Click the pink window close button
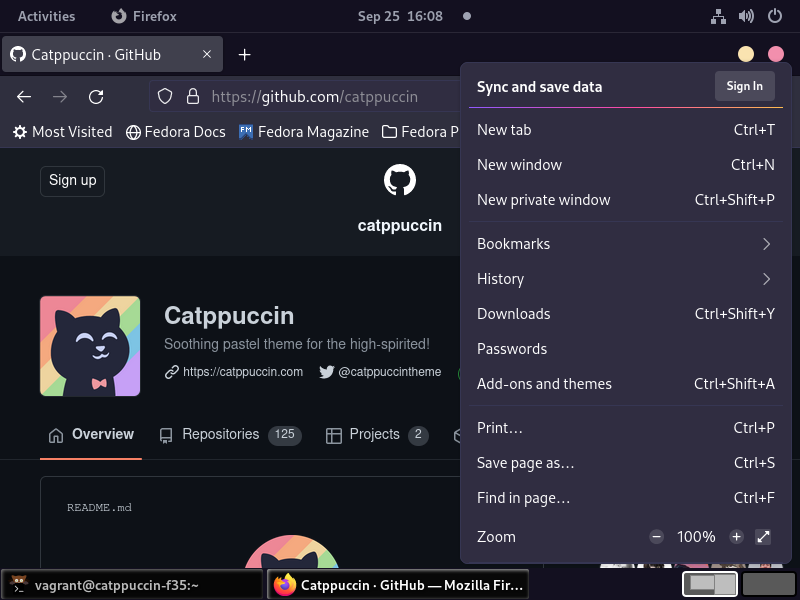The height and width of the screenshot is (600, 800). [776, 54]
